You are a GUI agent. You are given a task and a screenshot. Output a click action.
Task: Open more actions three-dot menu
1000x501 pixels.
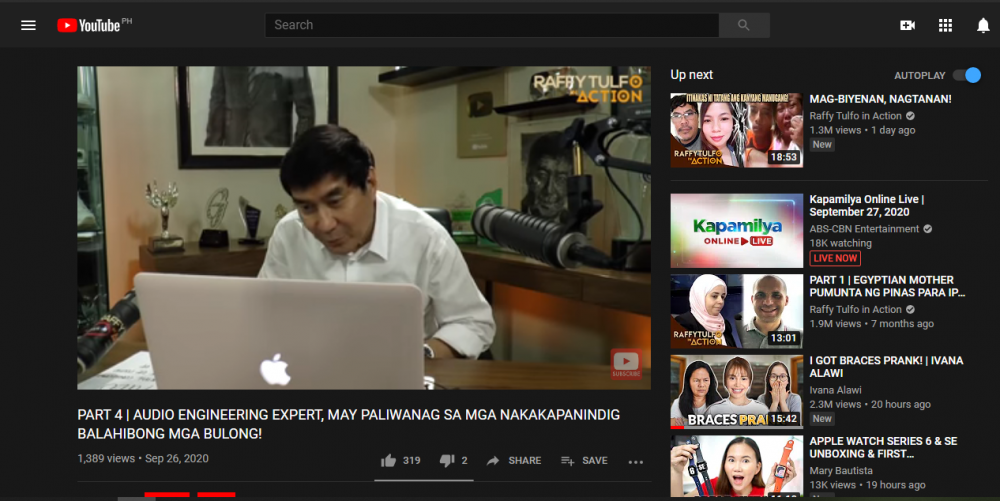click(636, 461)
